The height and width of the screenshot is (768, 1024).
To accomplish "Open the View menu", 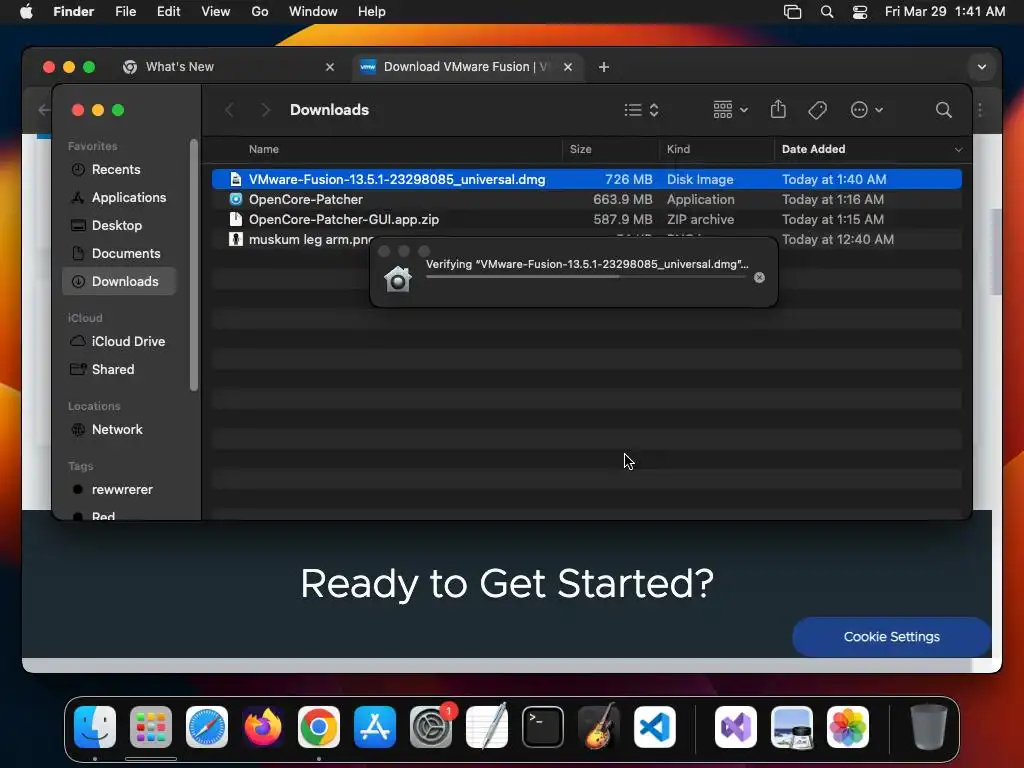I will point(216,12).
